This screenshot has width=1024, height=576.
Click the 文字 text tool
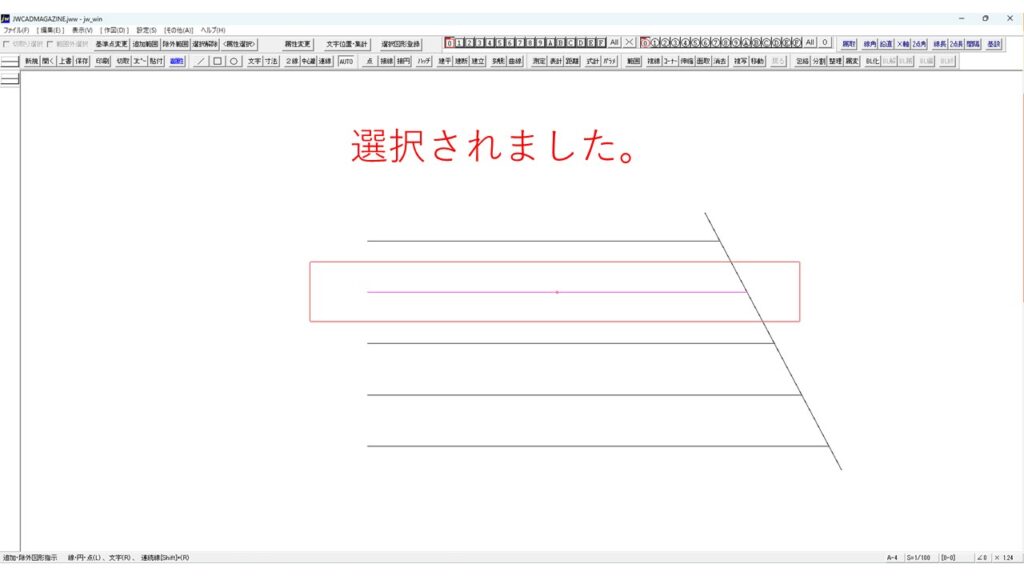click(254, 61)
